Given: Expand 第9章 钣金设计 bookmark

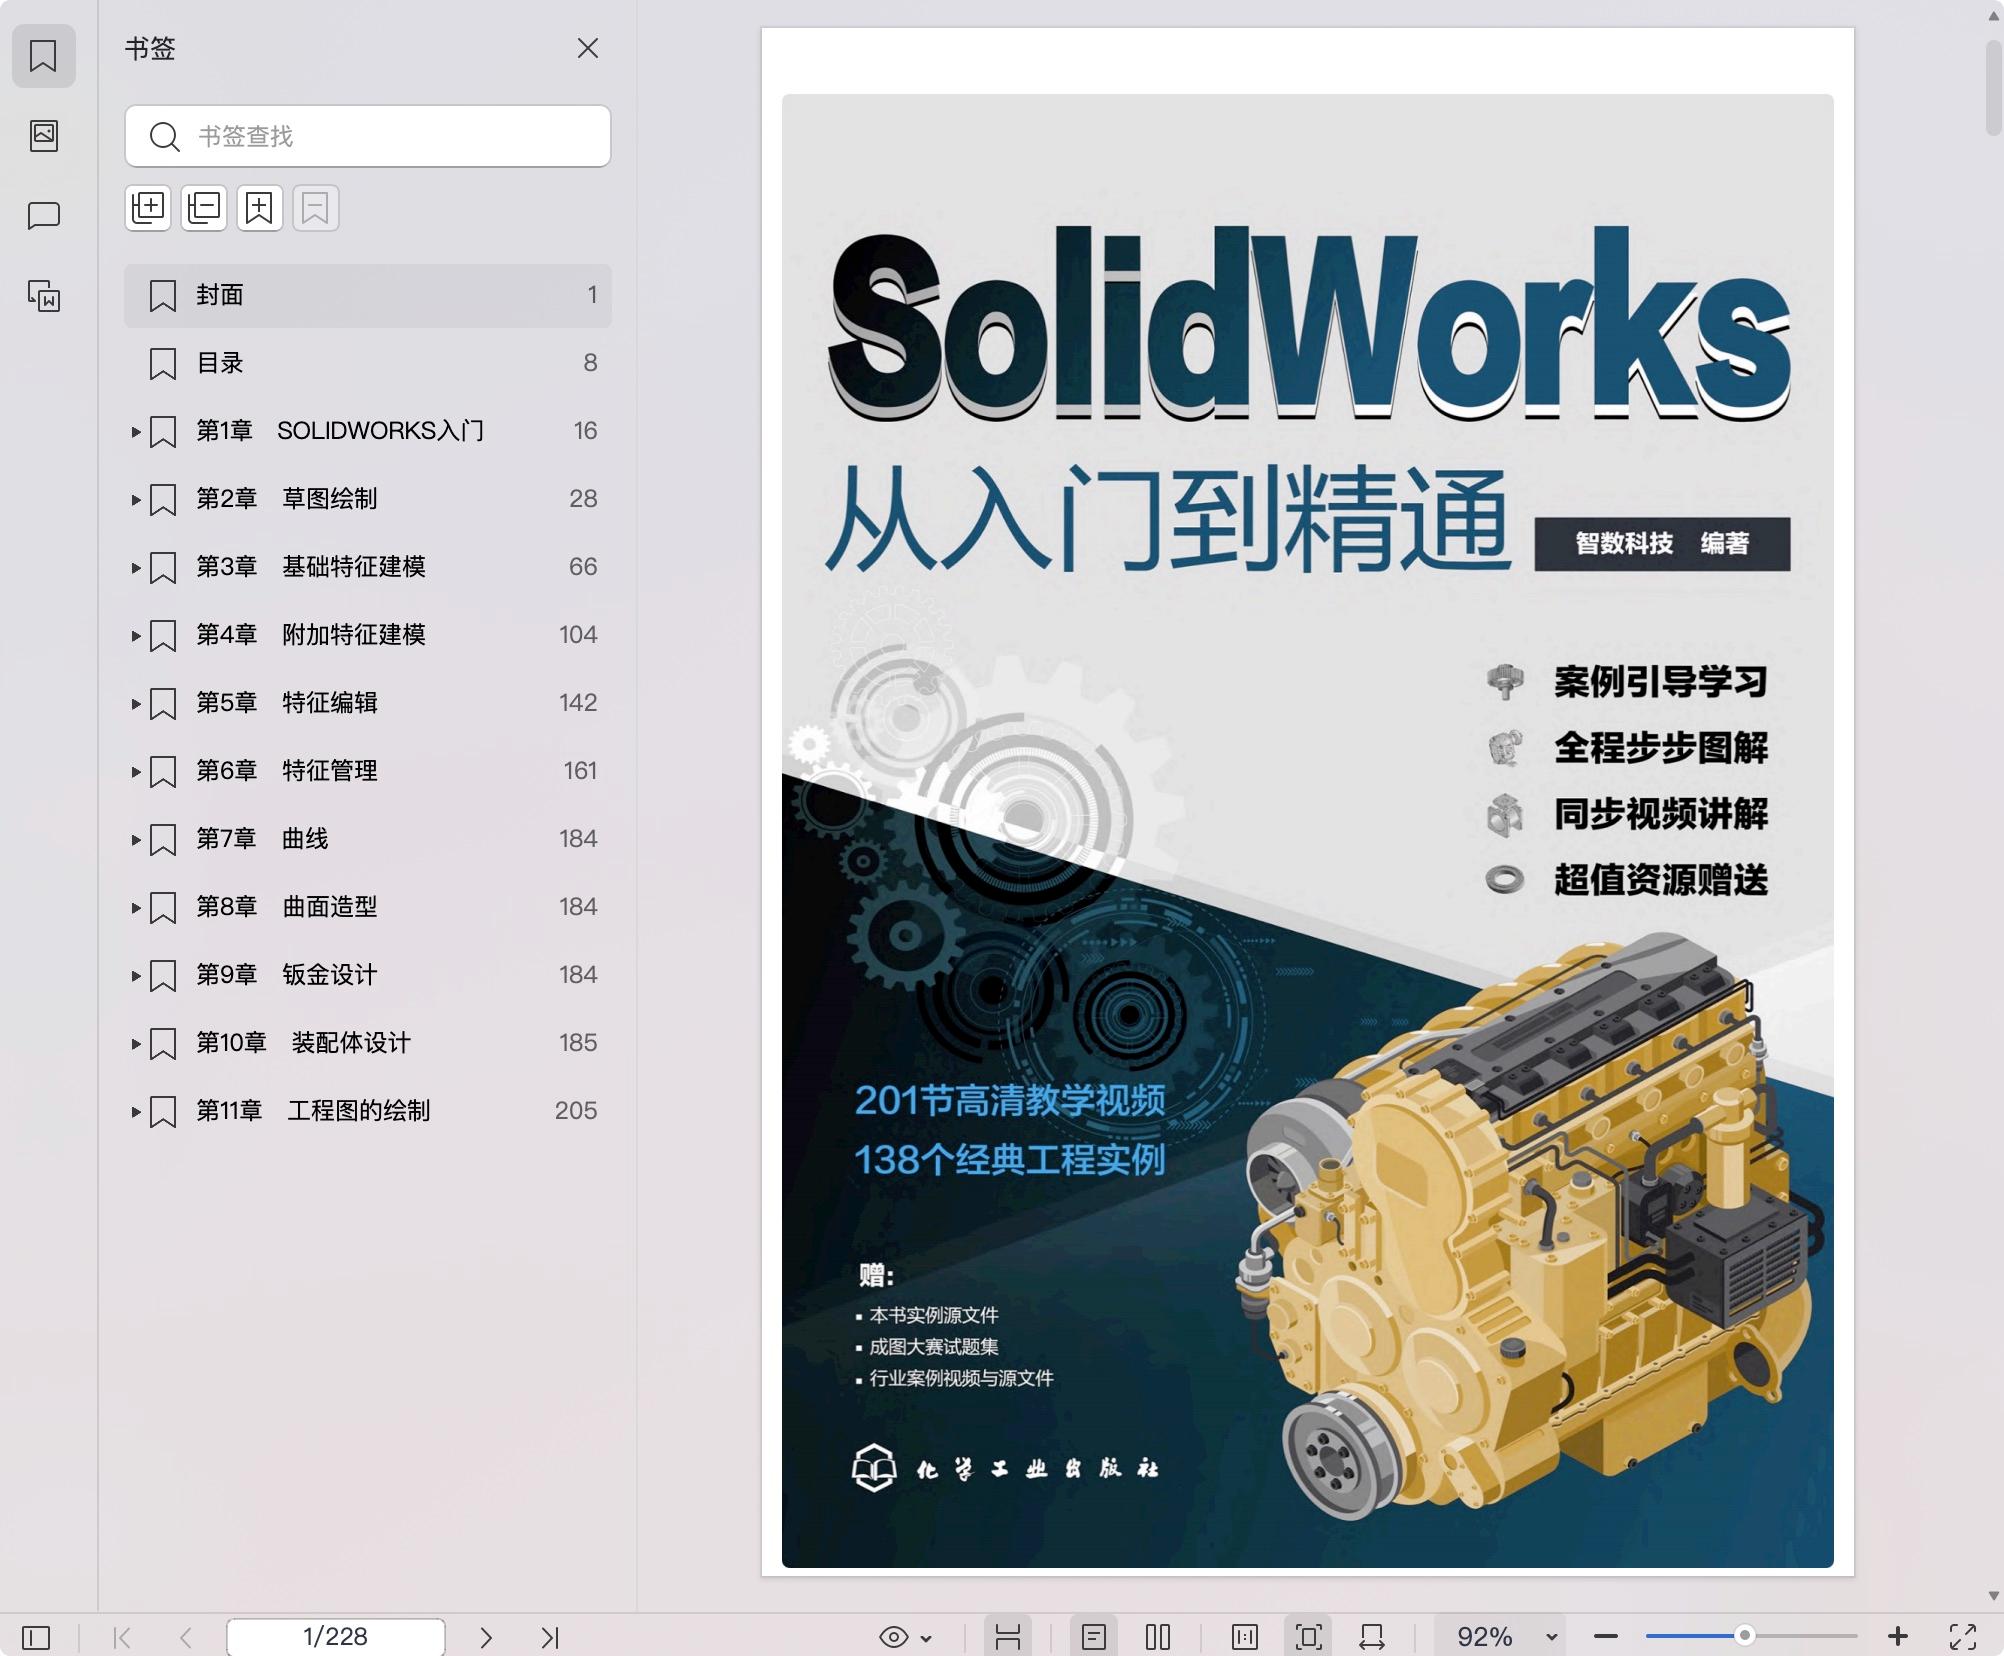Looking at the screenshot, I should 136,976.
